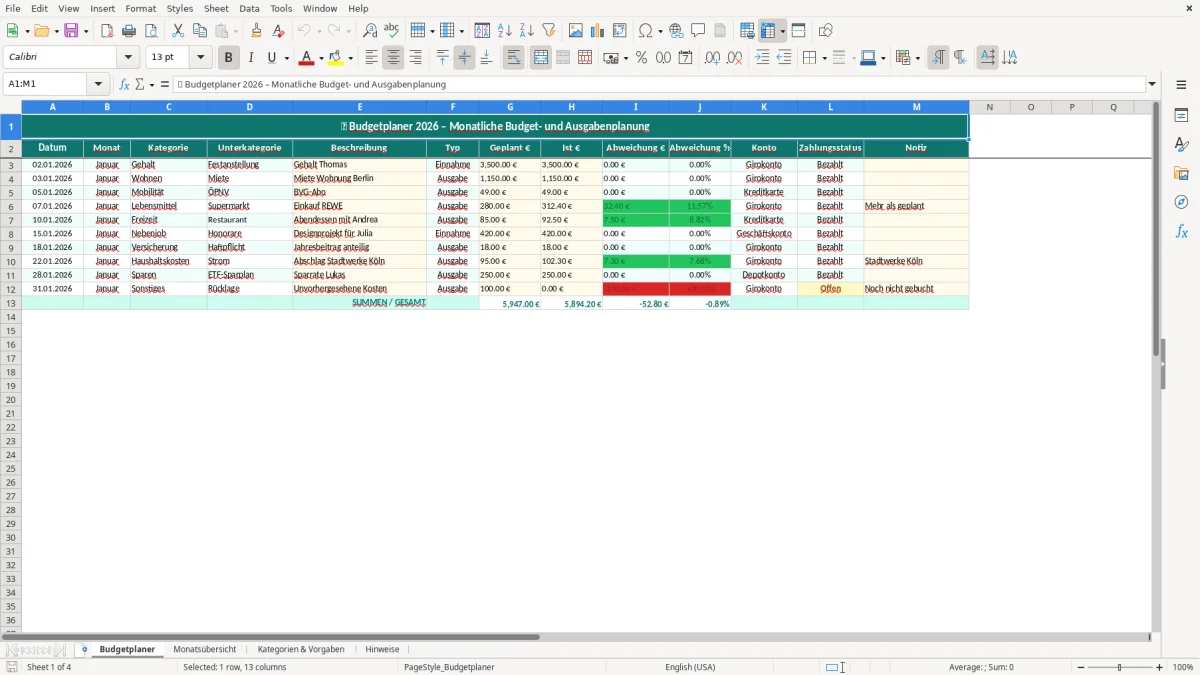
Task: Select column header E
Action: [360, 107]
